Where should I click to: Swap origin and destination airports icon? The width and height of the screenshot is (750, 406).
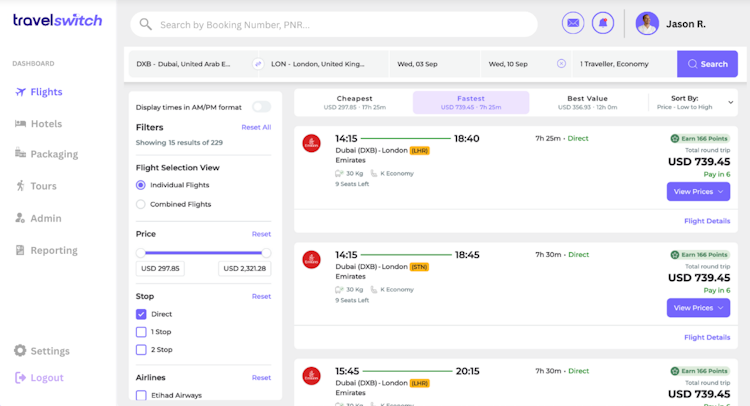point(258,64)
